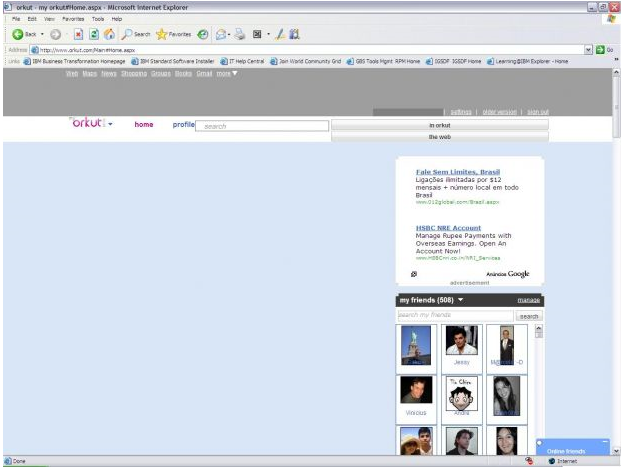Open the Statue of Liberty friend photo
The width and height of the screenshot is (628, 468).
[x=416, y=345]
